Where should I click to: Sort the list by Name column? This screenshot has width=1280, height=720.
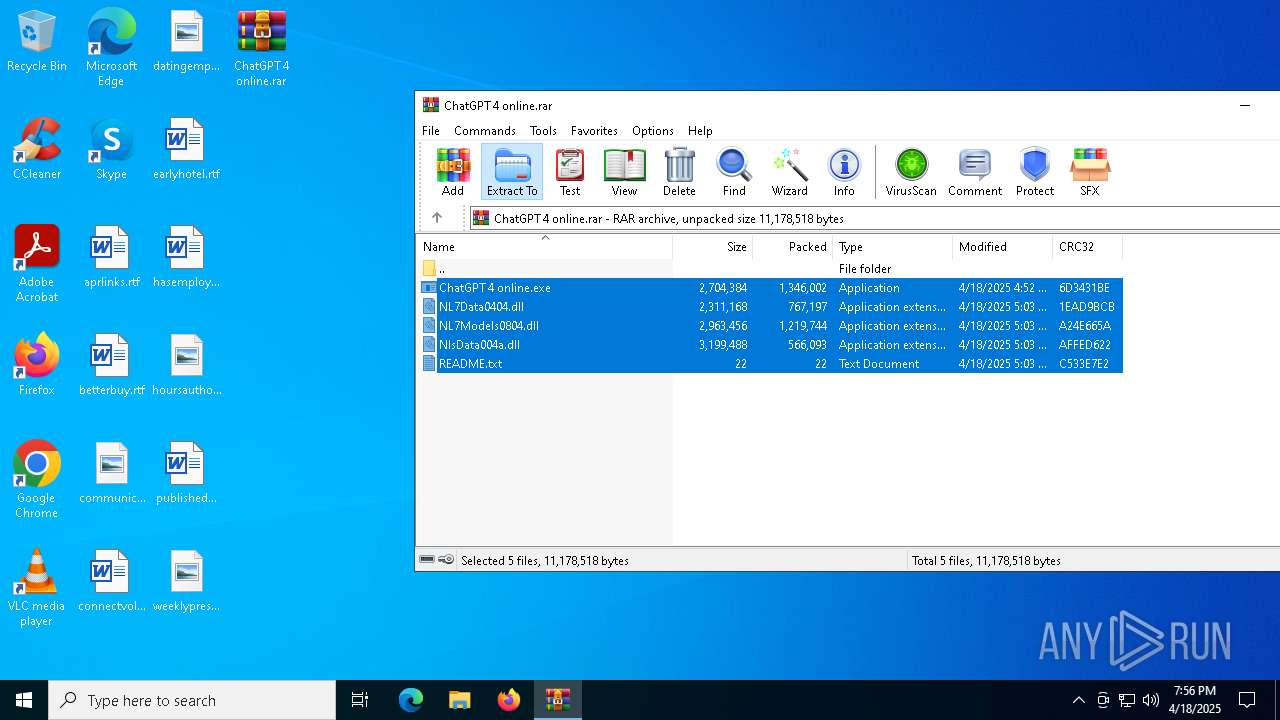[x=545, y=247]
